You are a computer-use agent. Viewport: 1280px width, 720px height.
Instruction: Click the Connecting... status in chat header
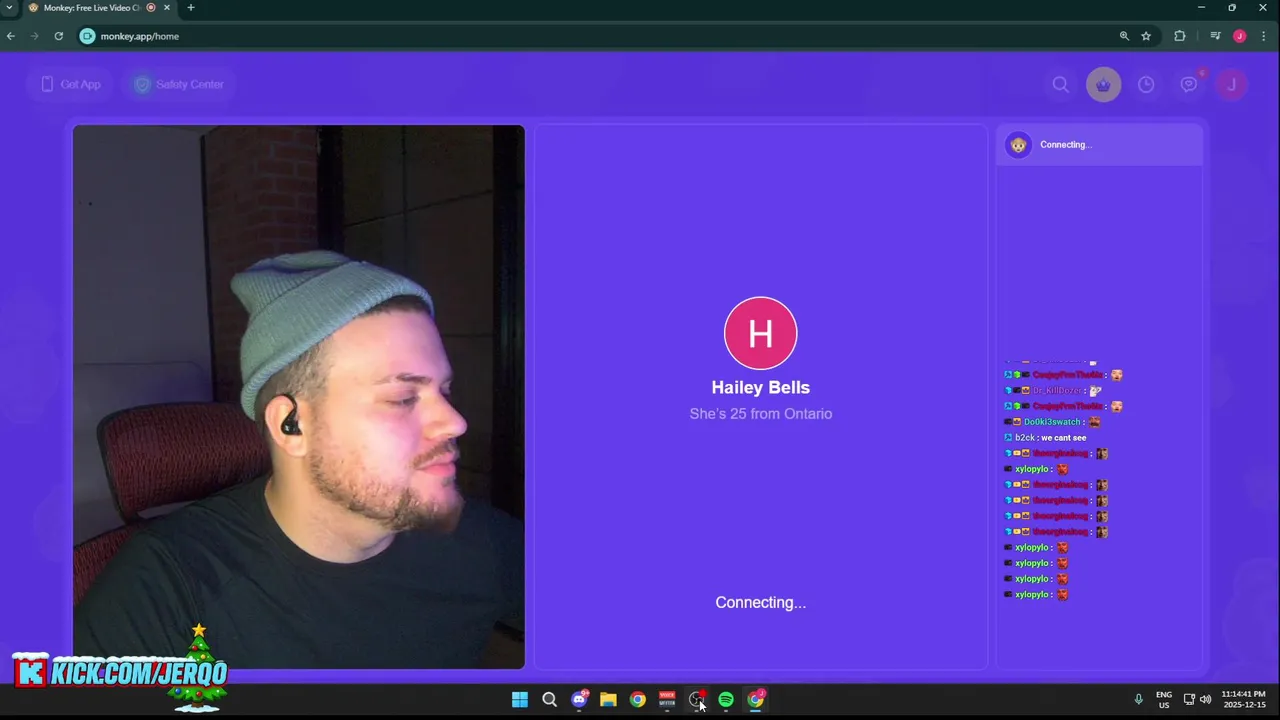1066,145
